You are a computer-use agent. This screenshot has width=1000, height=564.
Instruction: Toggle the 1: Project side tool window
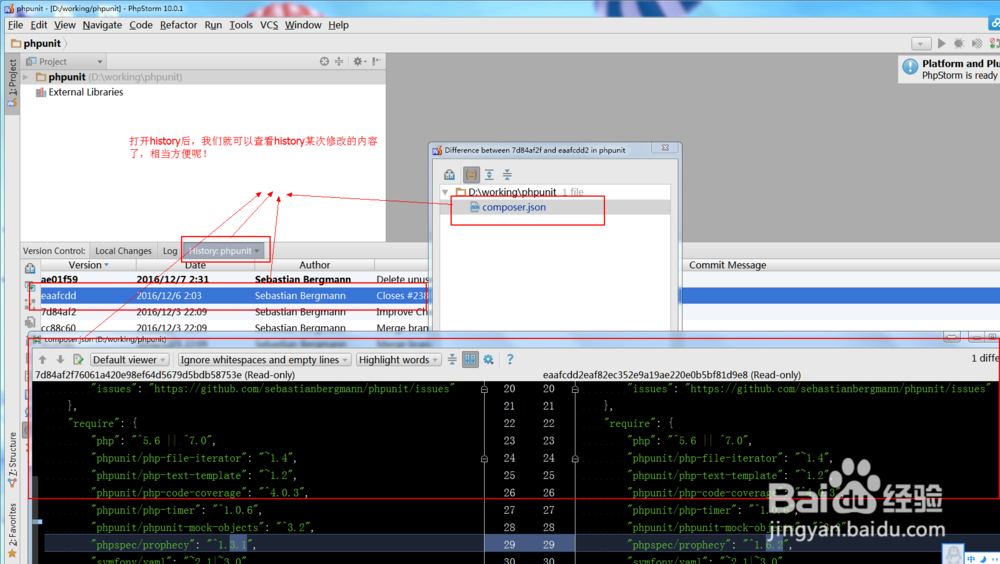[x=12, y=82]
